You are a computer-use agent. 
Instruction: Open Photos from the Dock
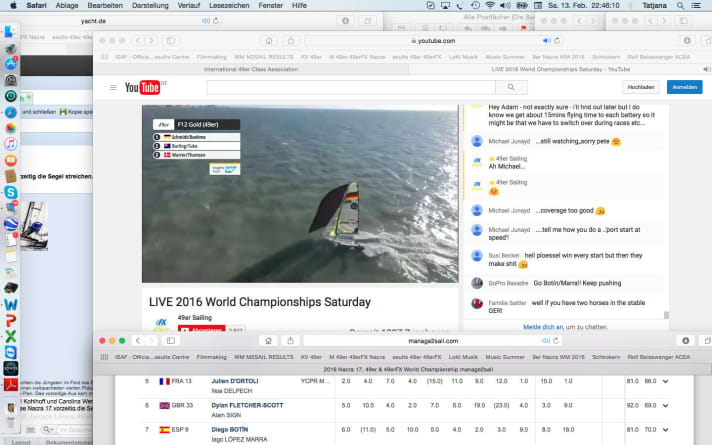(10, 128)
